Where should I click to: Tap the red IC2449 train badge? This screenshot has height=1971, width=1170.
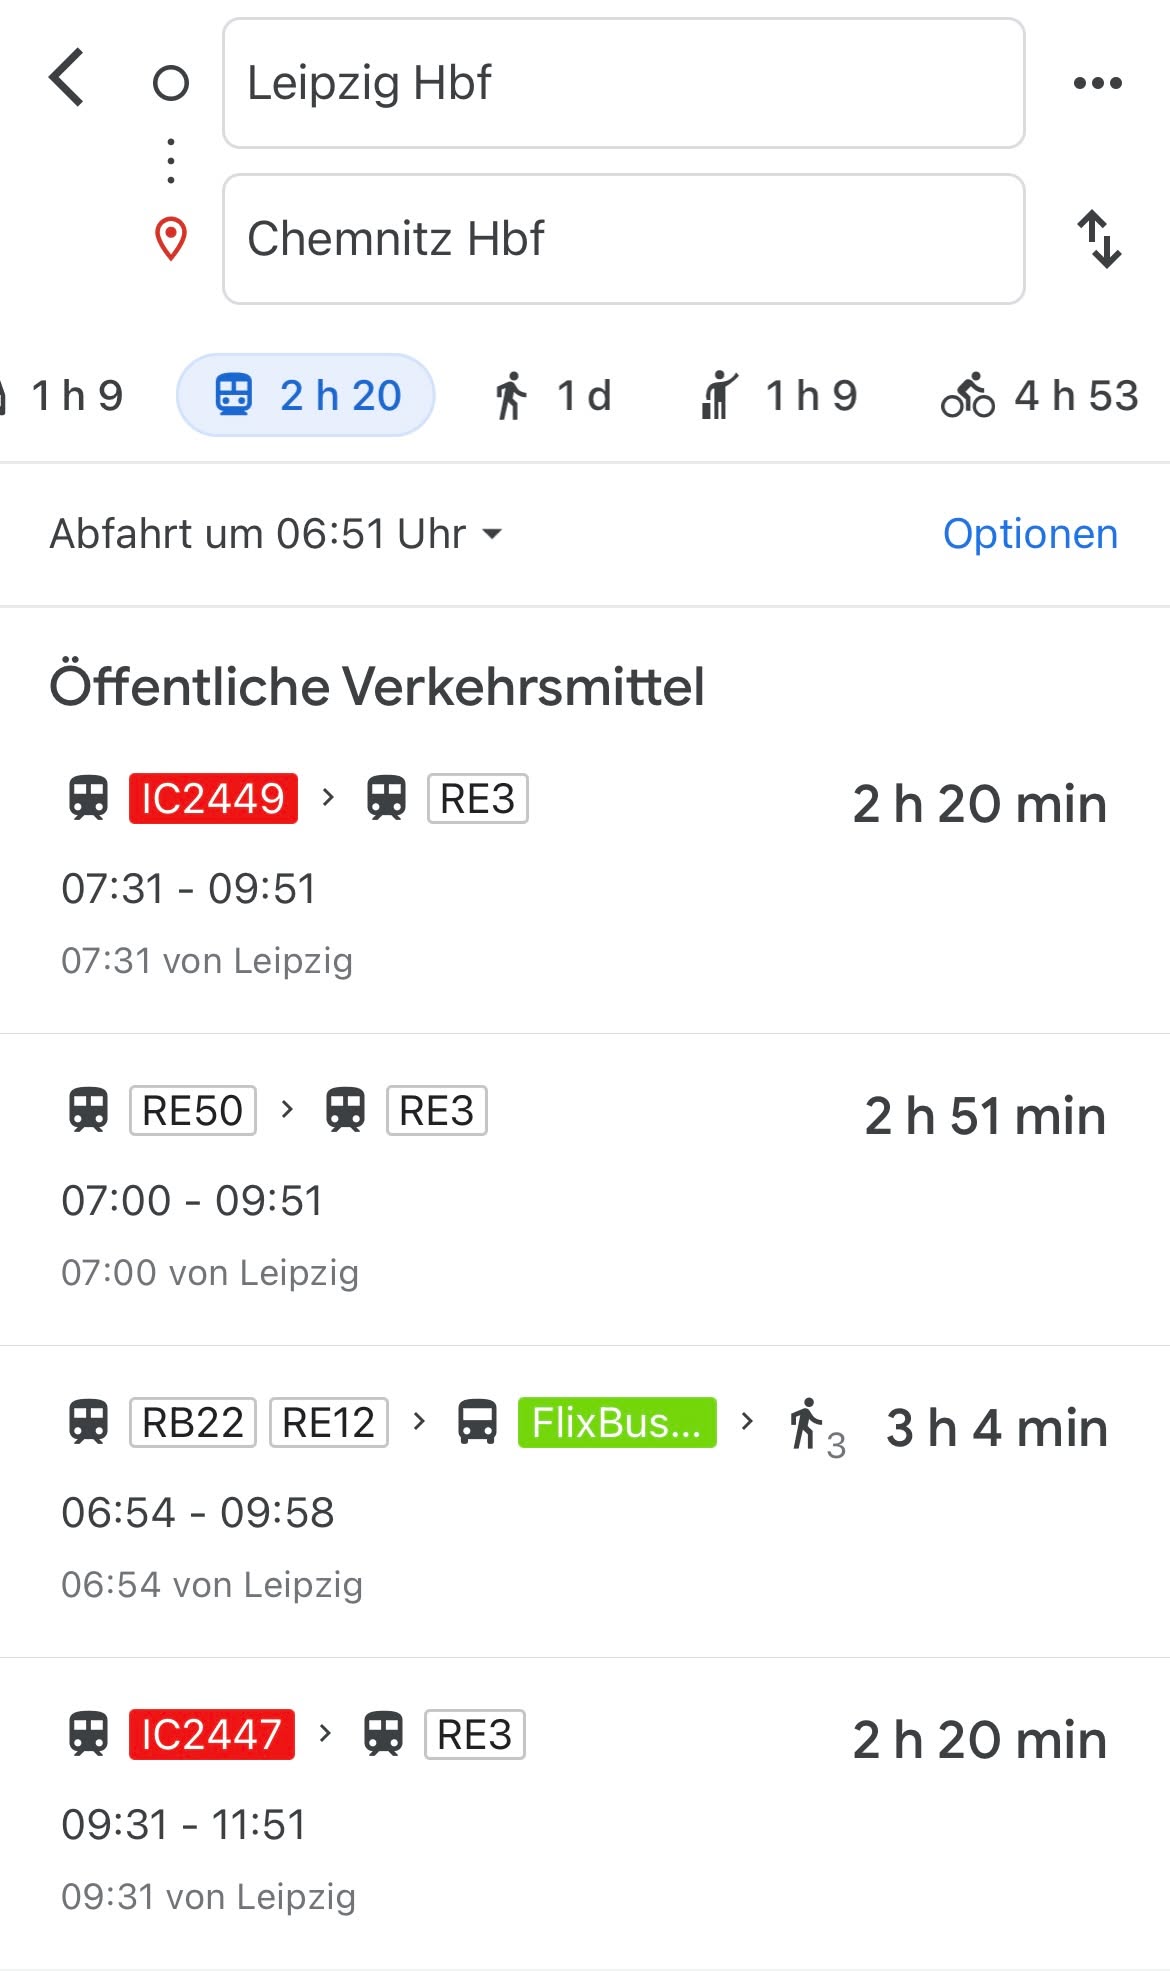click(213, 798)
